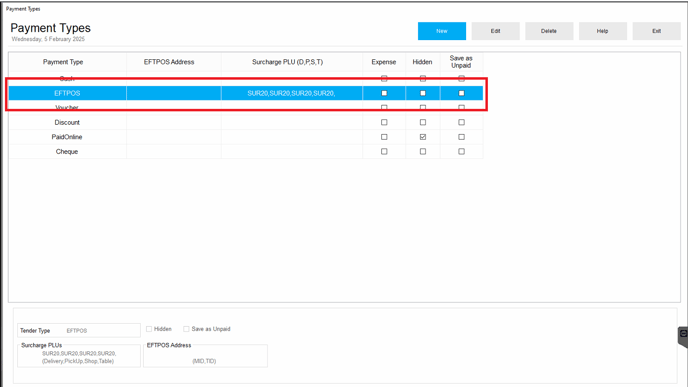Click the Surcharge PLU column header
Image resolution: width=688 pixels, height=387 pixels.
[287, 62]
